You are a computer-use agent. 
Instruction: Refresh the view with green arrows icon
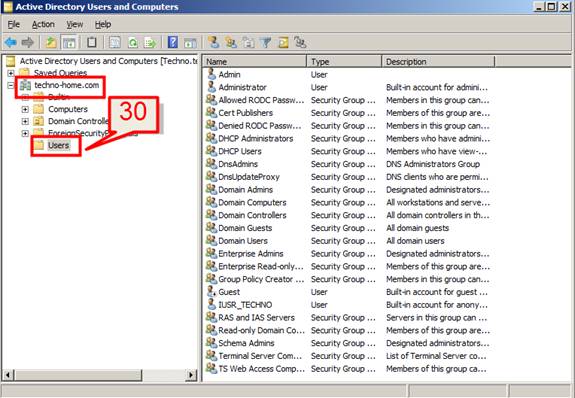132,43
